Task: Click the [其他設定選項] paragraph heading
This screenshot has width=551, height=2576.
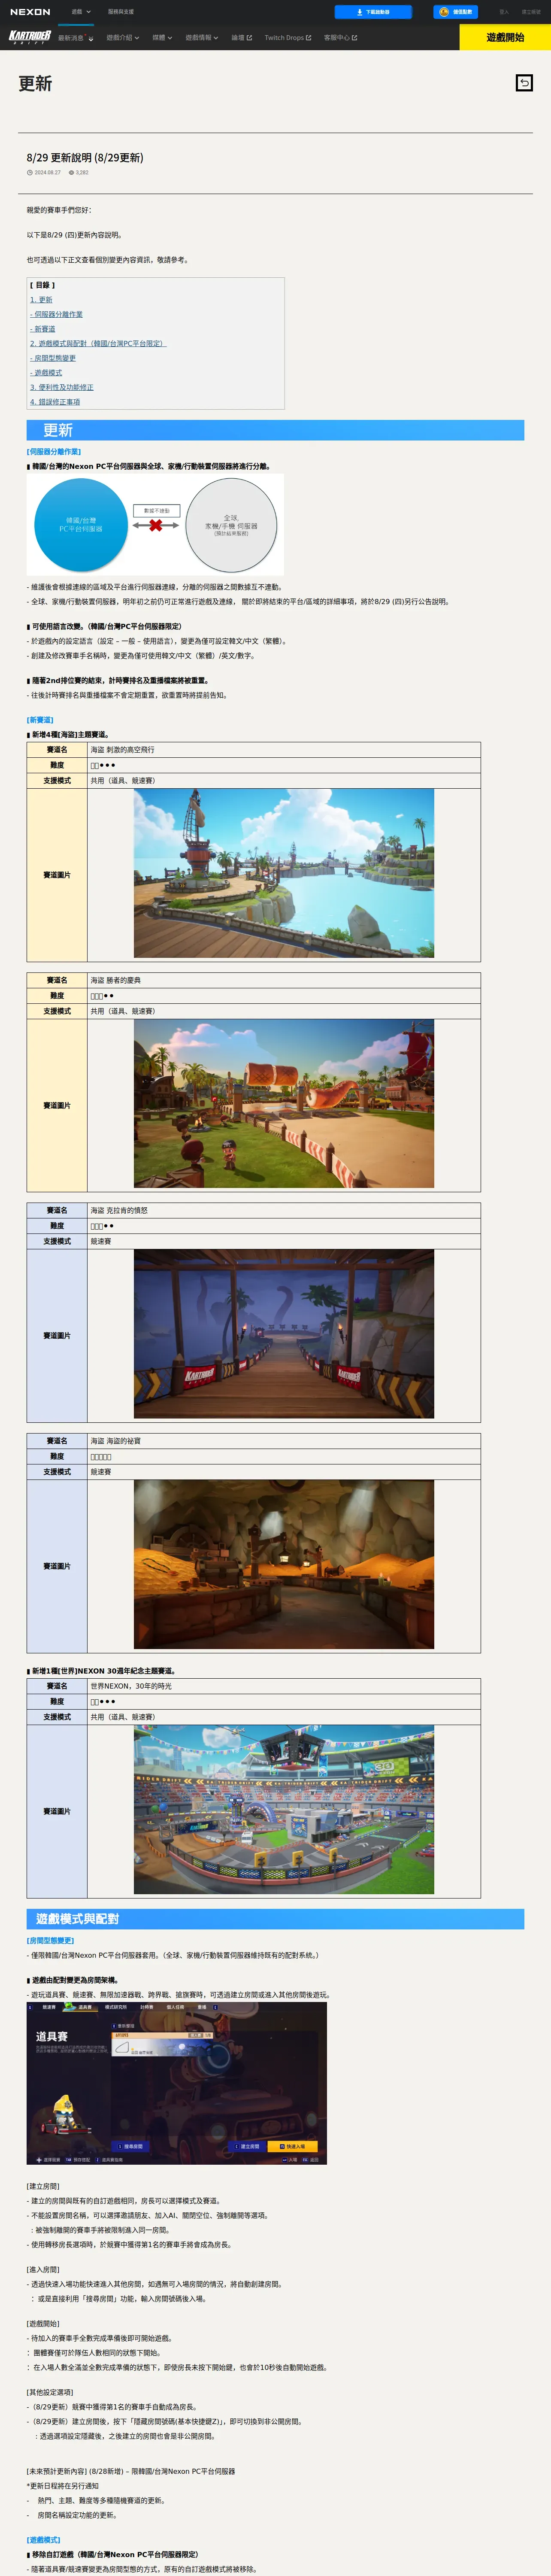Action: coord(50,2393)
